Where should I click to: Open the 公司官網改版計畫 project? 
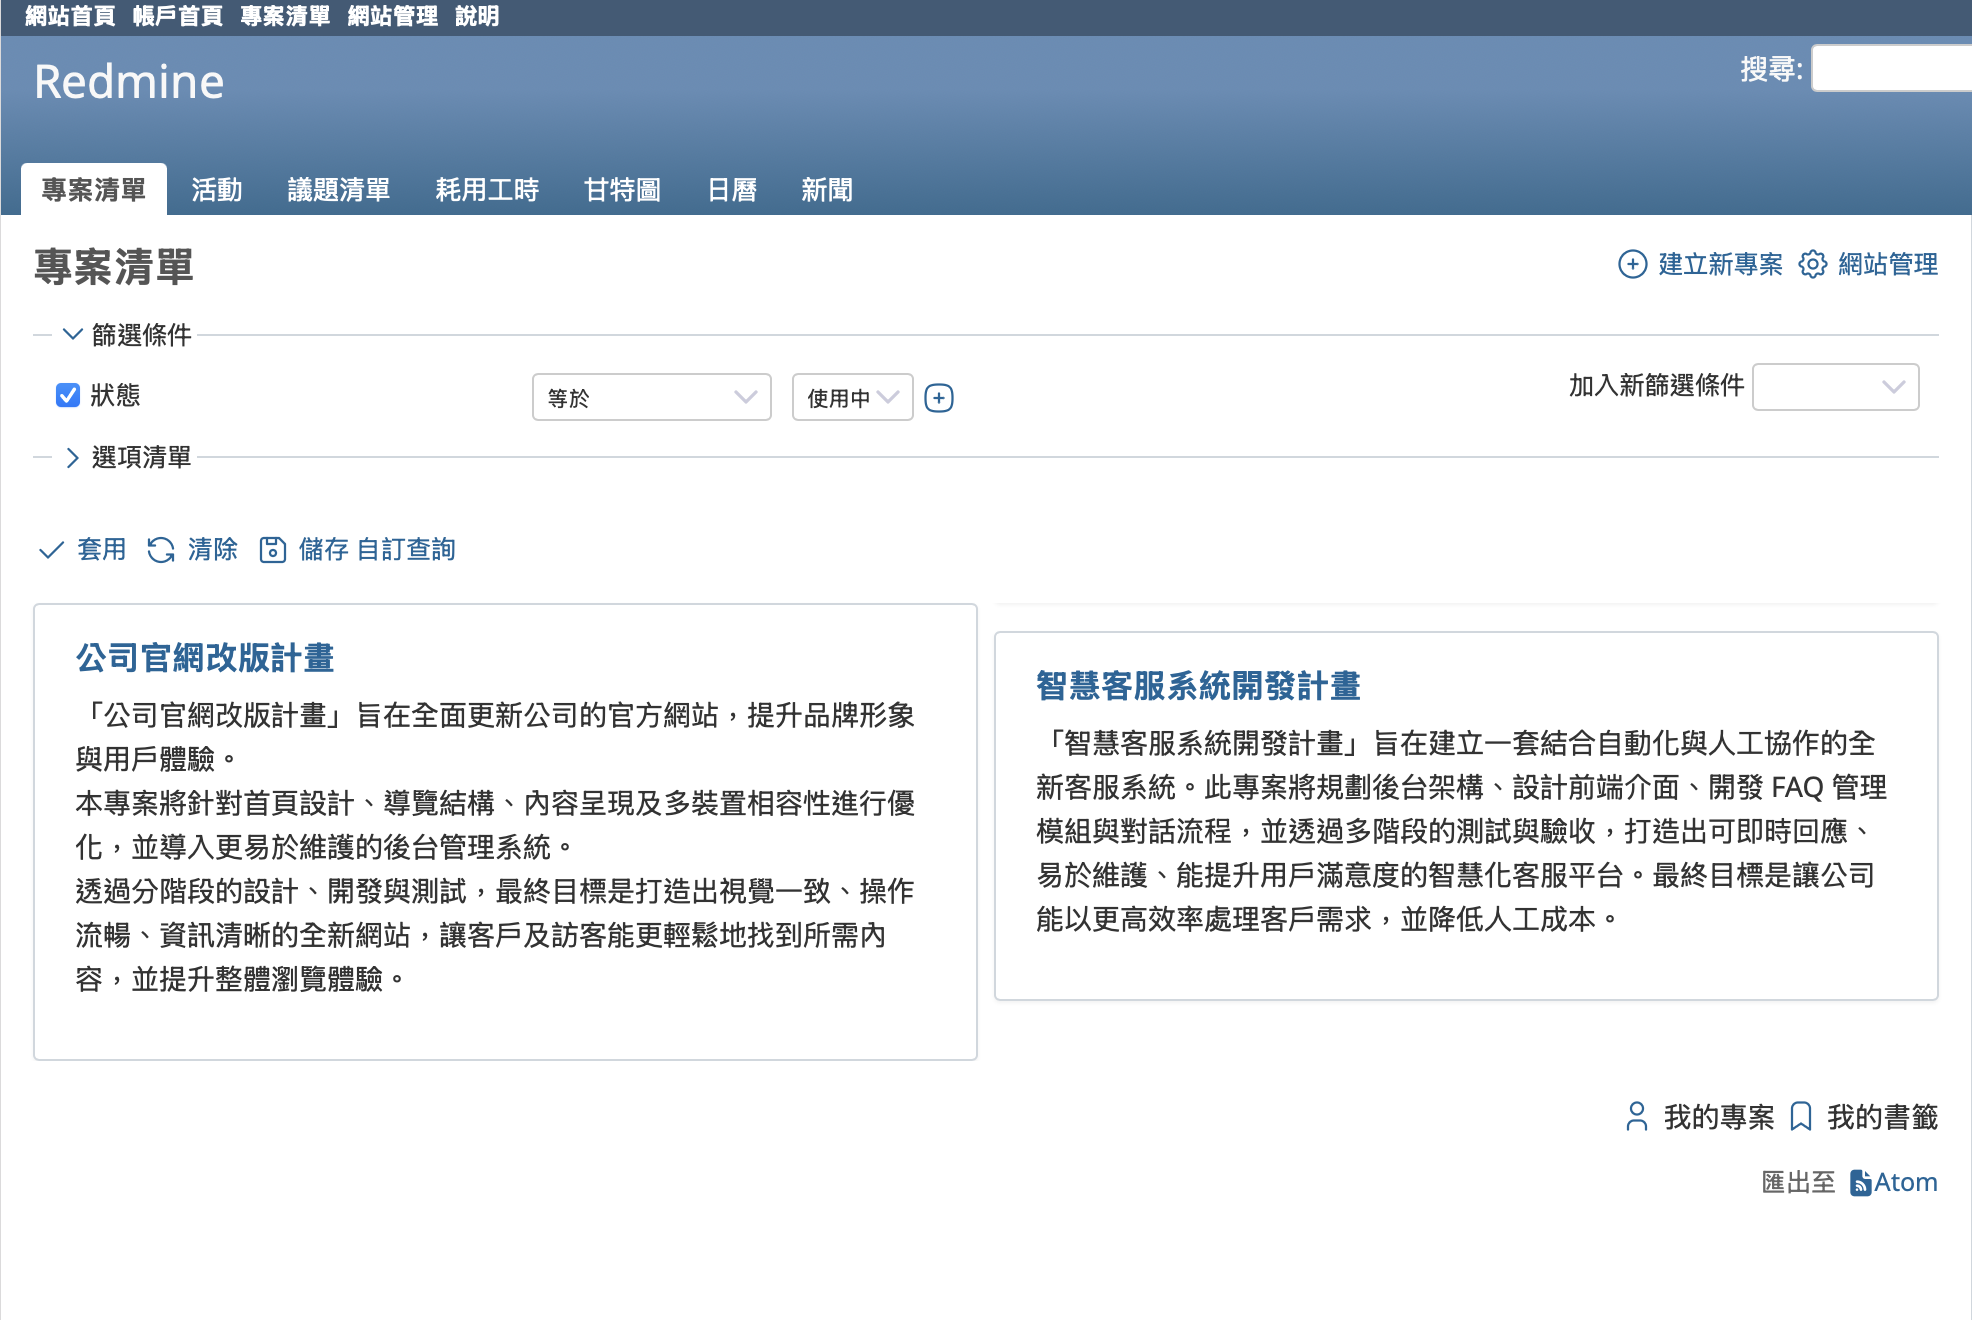click(205, 658)
